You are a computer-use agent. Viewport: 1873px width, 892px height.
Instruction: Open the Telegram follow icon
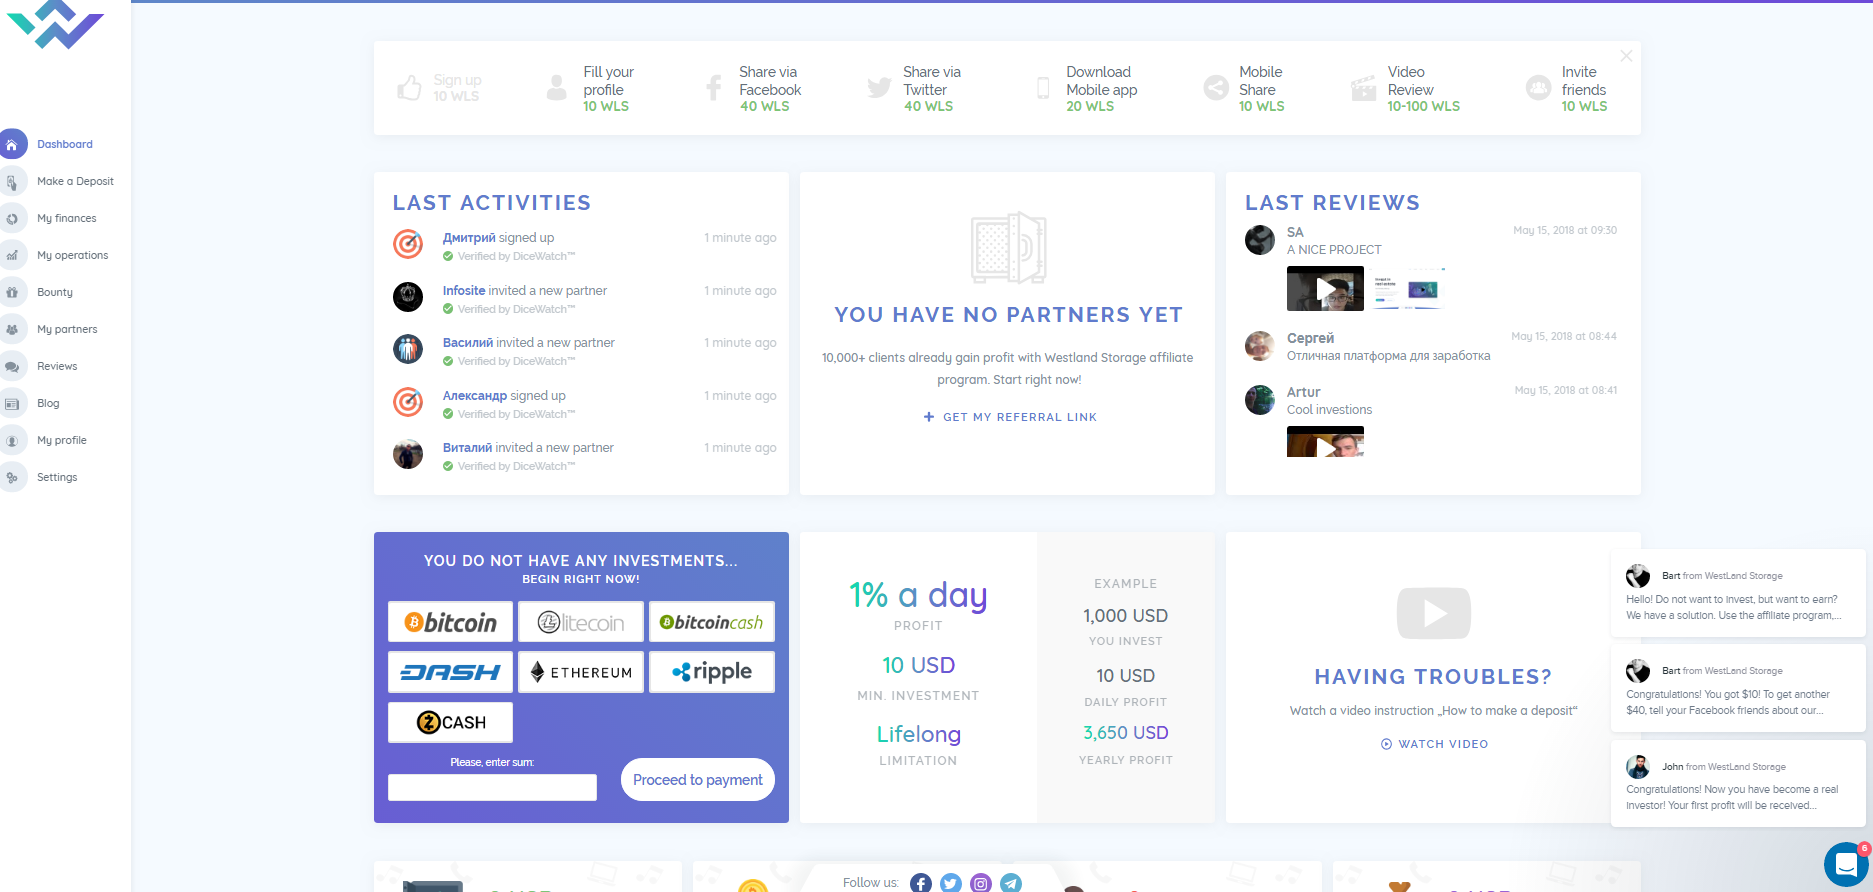coord(1011,882)
